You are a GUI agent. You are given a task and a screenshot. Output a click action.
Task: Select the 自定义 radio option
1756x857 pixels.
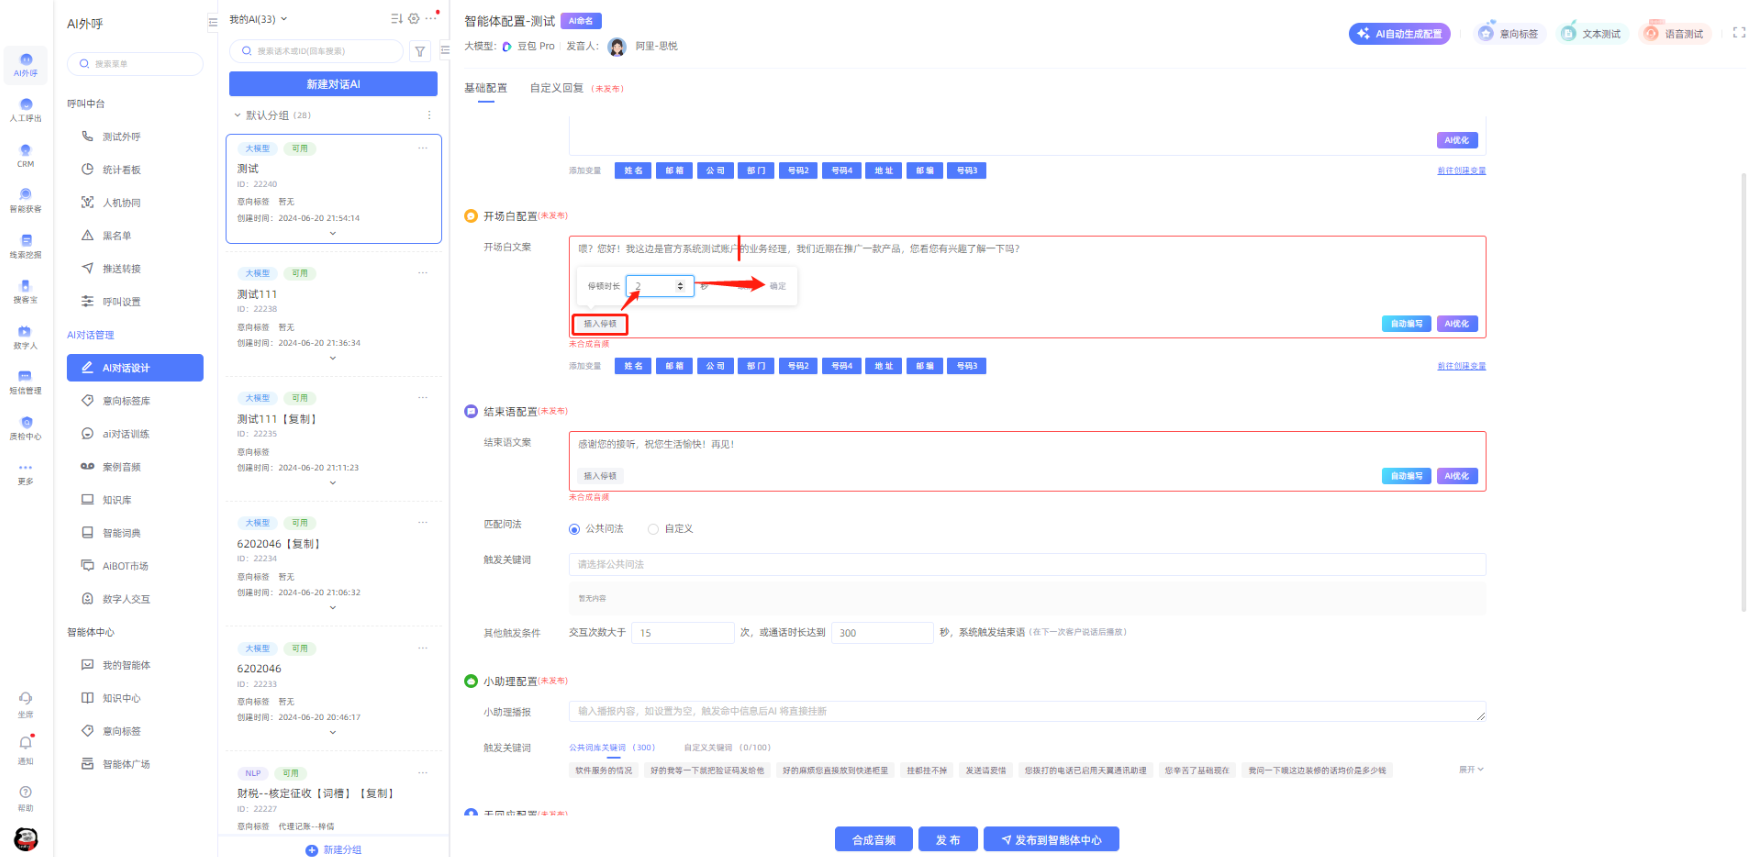(654, 529)
